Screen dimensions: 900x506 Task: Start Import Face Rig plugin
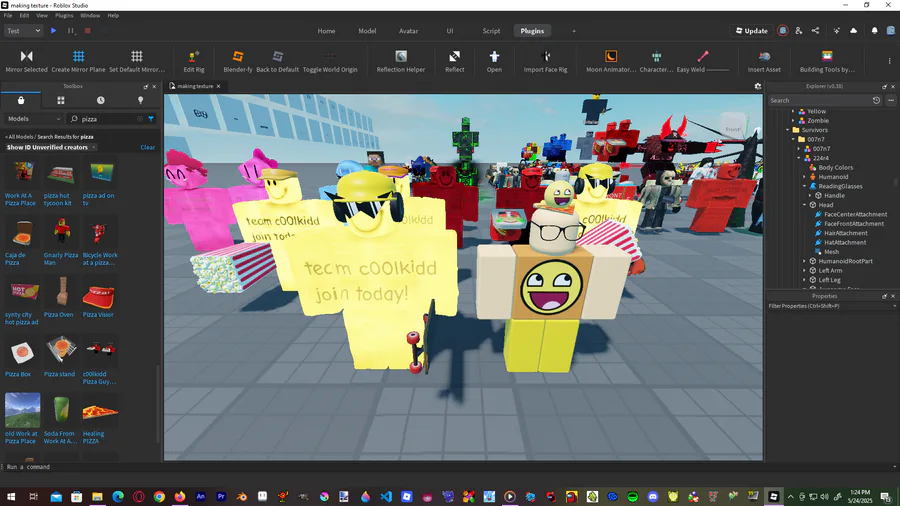tap(545, 61)
